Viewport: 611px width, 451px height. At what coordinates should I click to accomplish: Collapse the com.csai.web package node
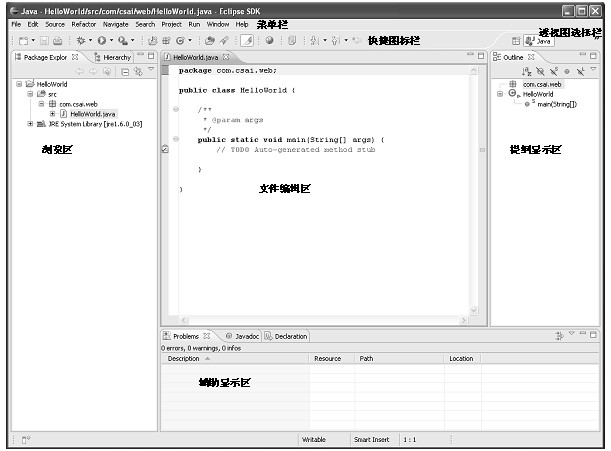tap(41, 104)
